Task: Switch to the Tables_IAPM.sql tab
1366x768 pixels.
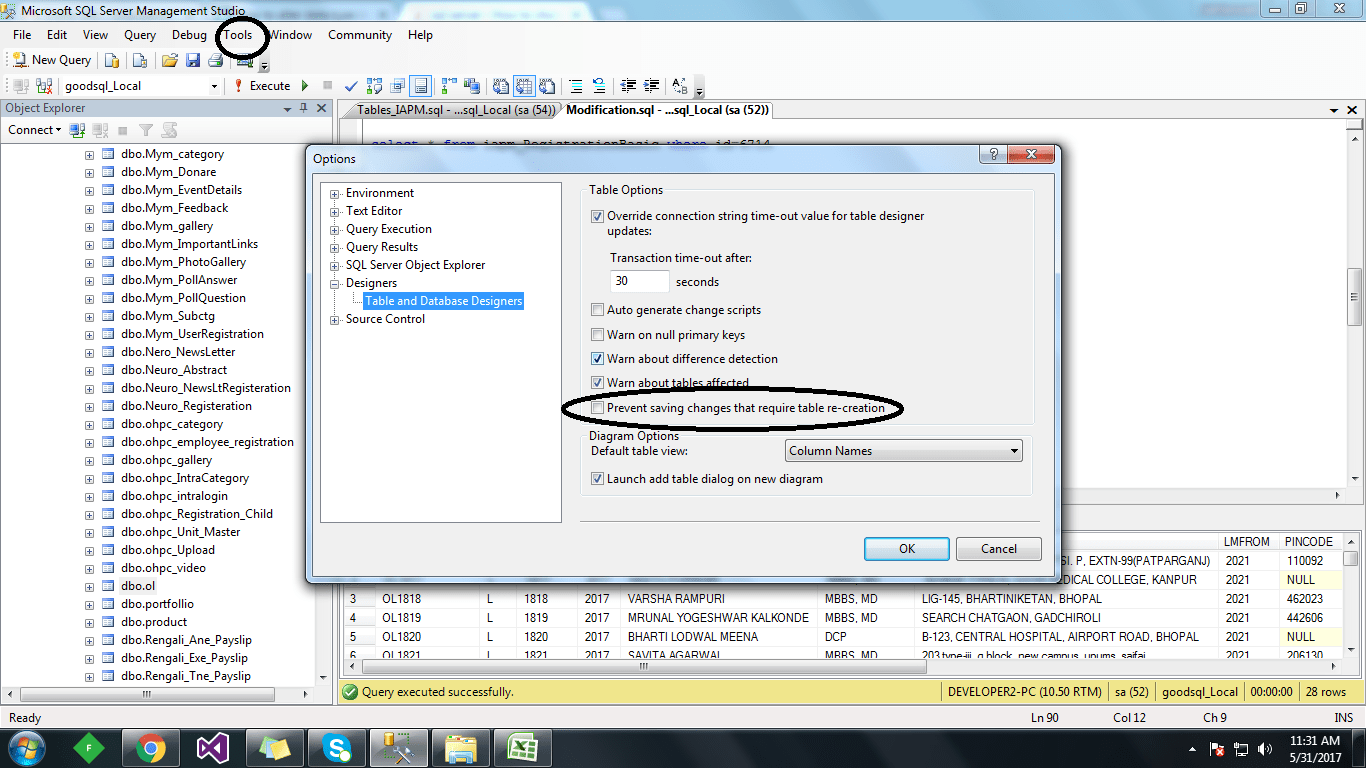Action: [x=456, y=110]
